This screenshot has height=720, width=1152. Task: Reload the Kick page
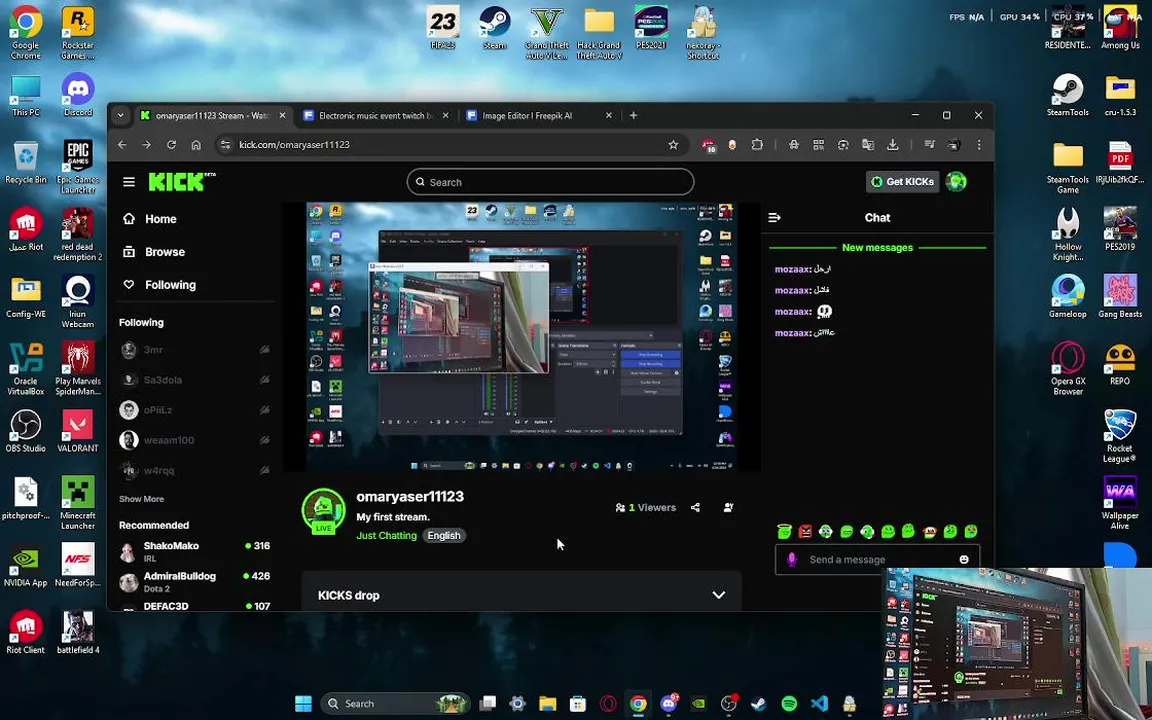coord(171,145)
